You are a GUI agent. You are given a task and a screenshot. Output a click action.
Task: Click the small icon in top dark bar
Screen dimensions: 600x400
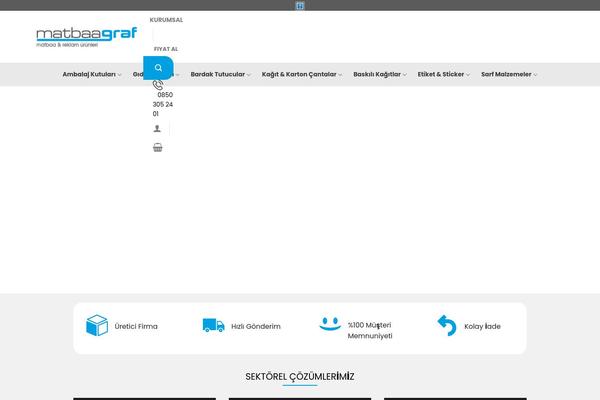coord(300,5)
